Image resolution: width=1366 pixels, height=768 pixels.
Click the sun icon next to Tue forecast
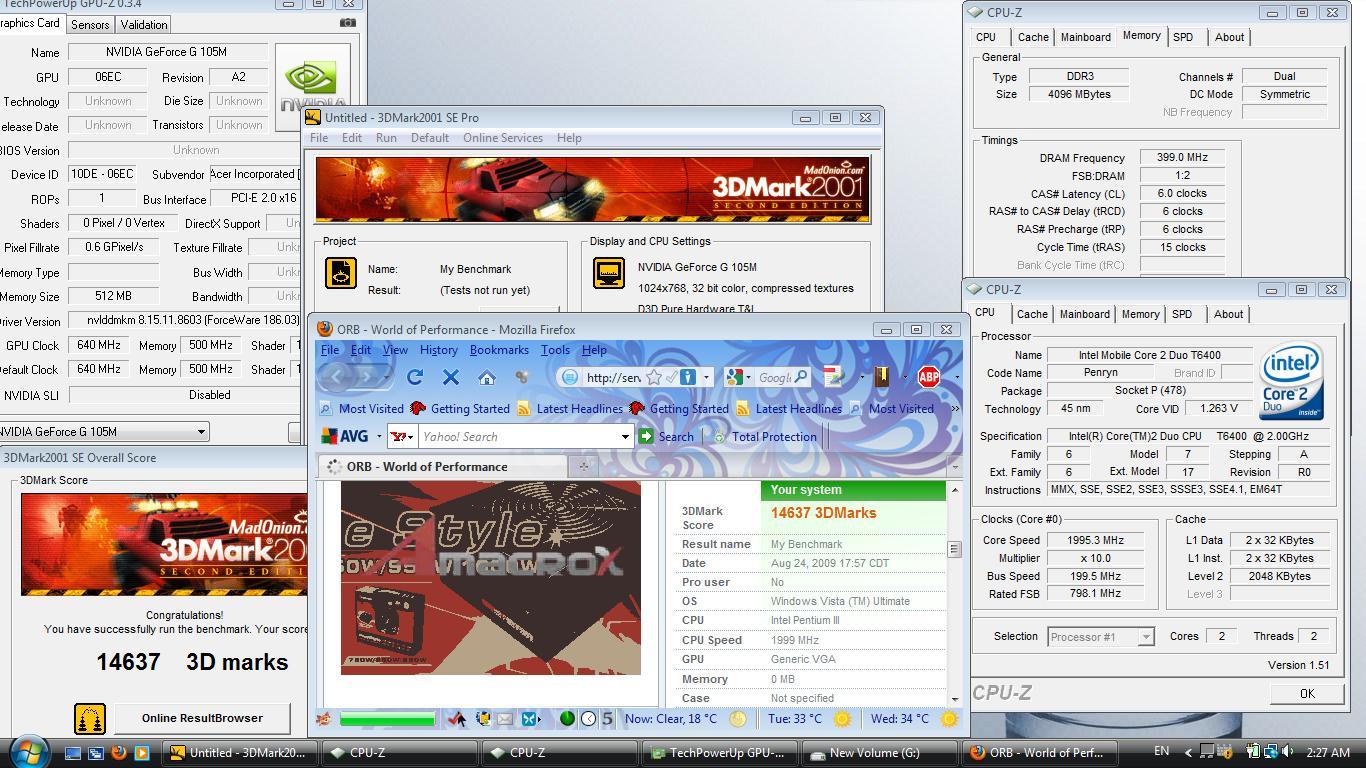click(x=842, y=718)
